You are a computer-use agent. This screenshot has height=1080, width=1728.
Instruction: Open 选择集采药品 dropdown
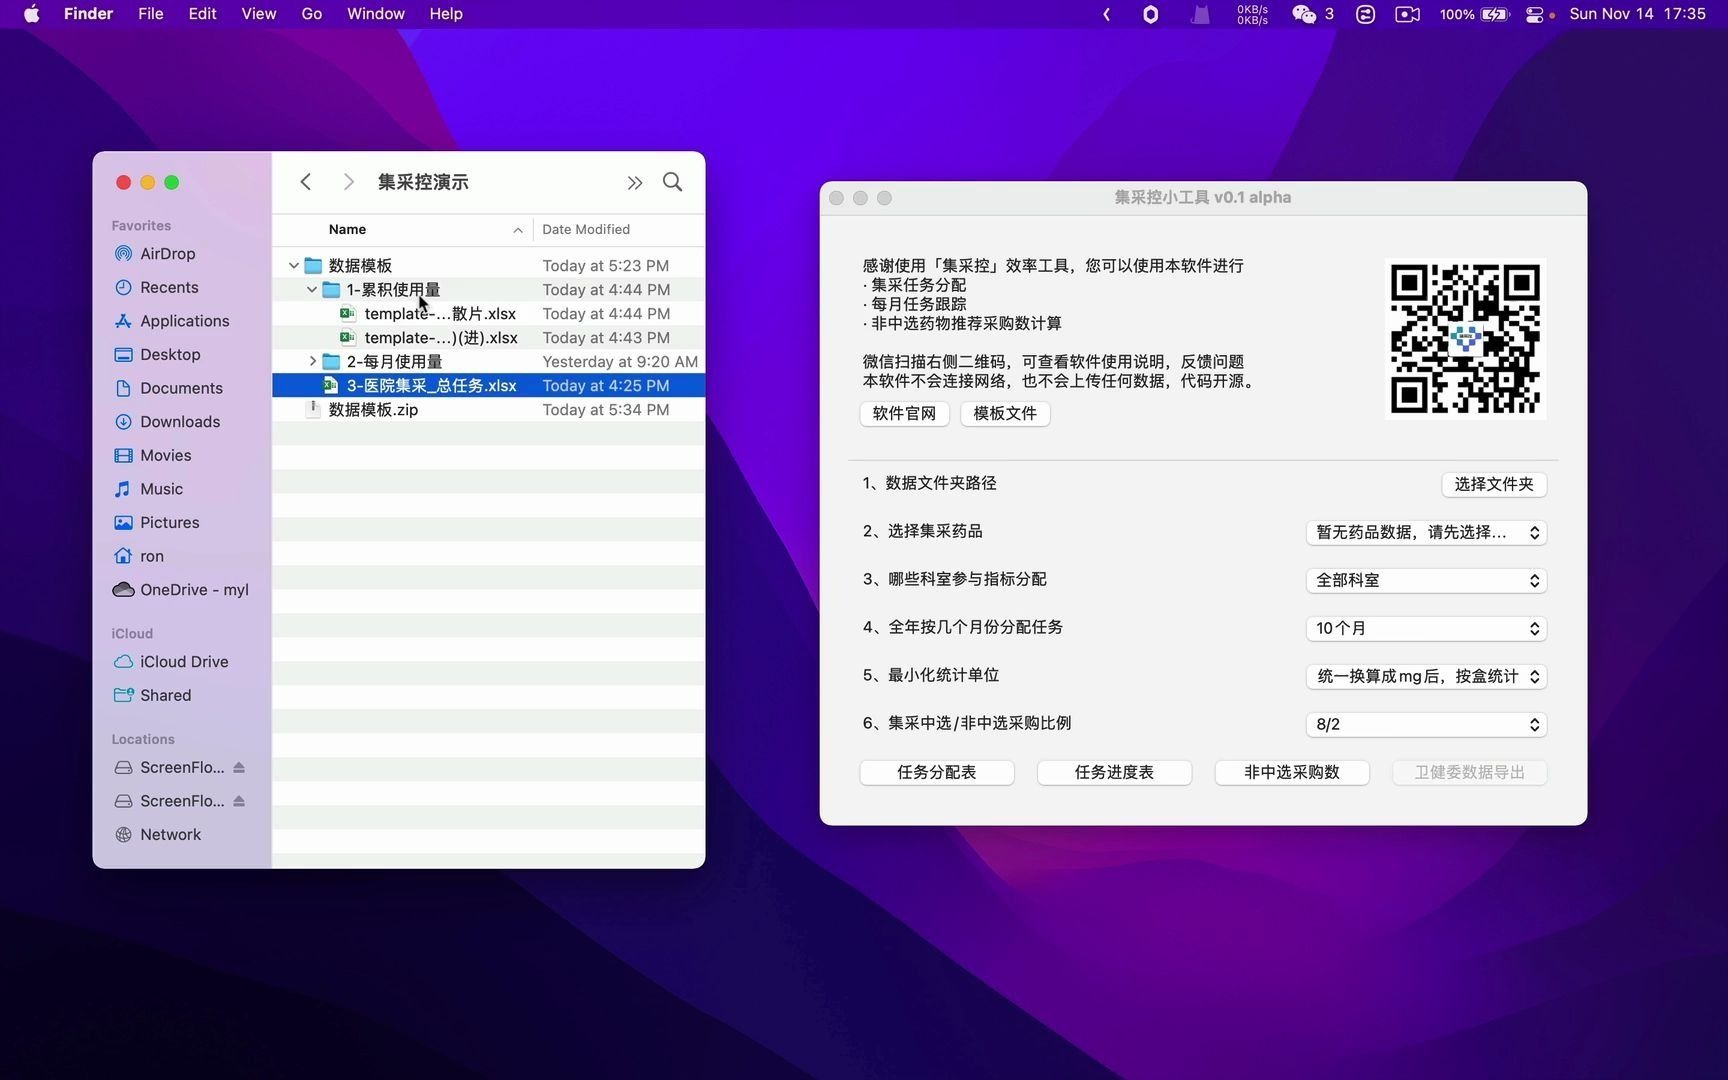pos(1426,533)
